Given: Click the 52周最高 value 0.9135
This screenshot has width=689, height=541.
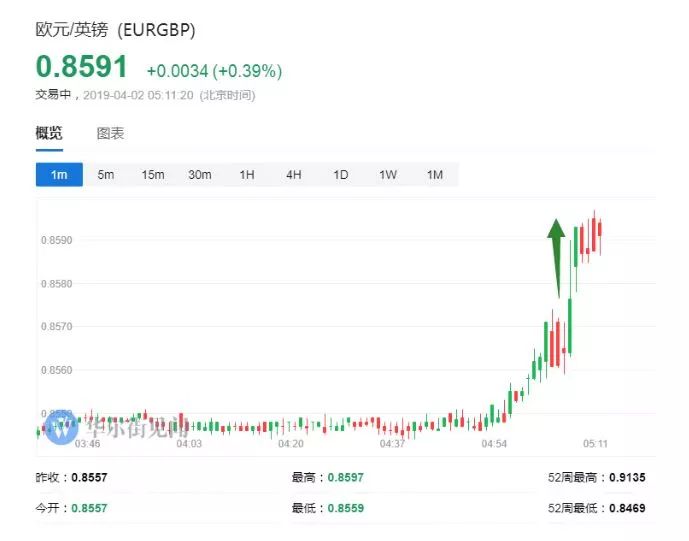Looking at the screenshot, I should pos(627,478).
